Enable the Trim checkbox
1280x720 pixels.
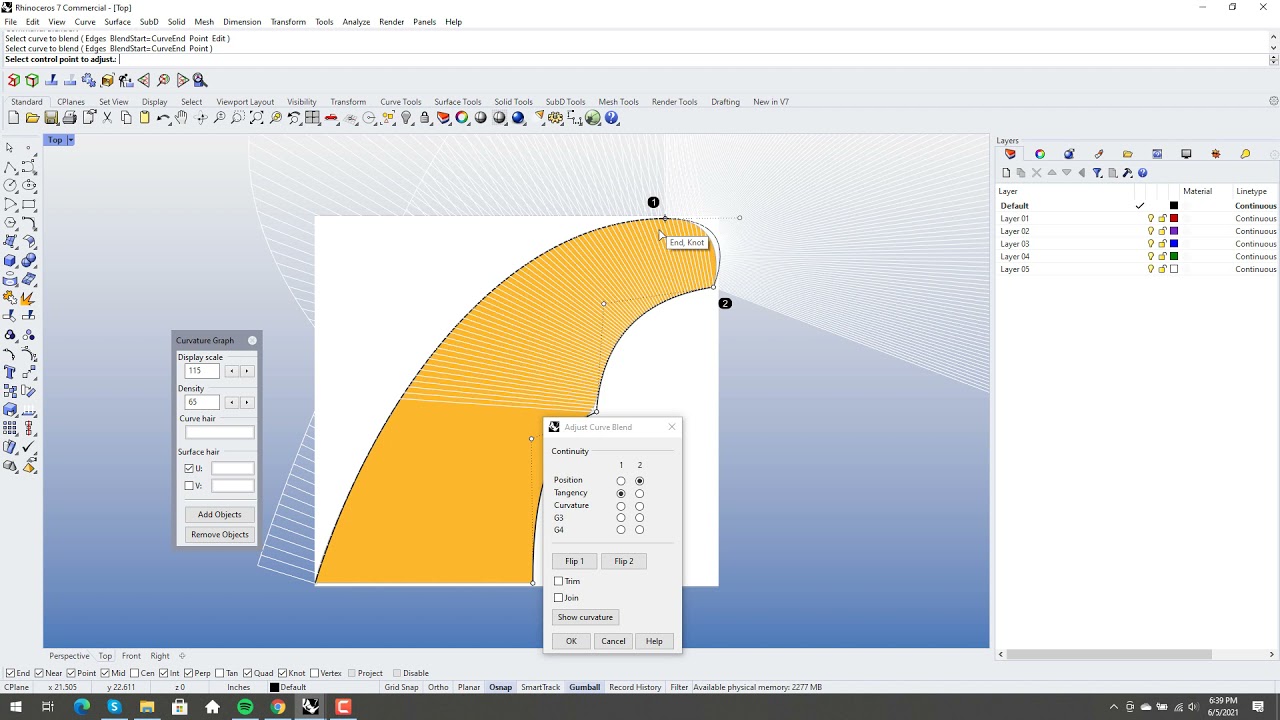(558, 581)
